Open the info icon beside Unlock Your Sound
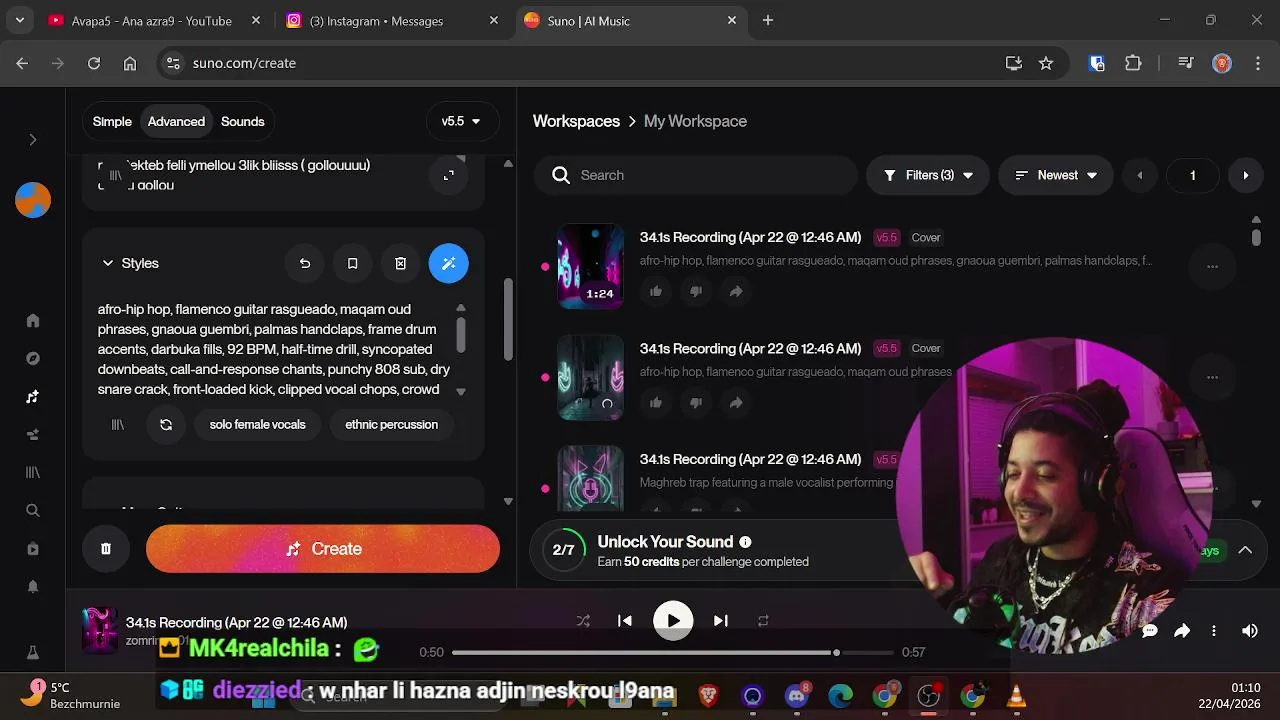 click(745, 542)
